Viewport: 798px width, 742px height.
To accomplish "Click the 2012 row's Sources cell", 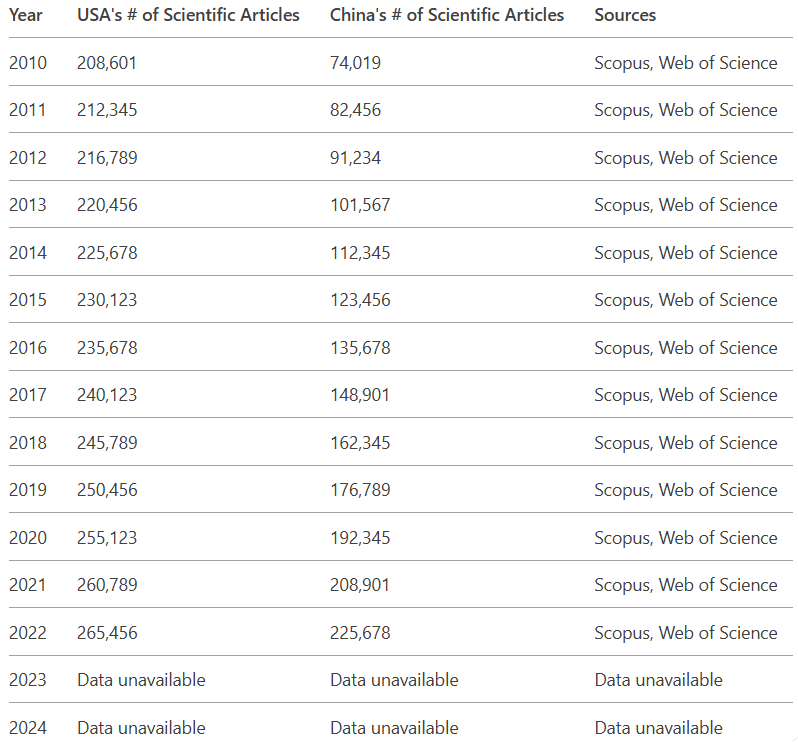I will [x=685, y=158].
